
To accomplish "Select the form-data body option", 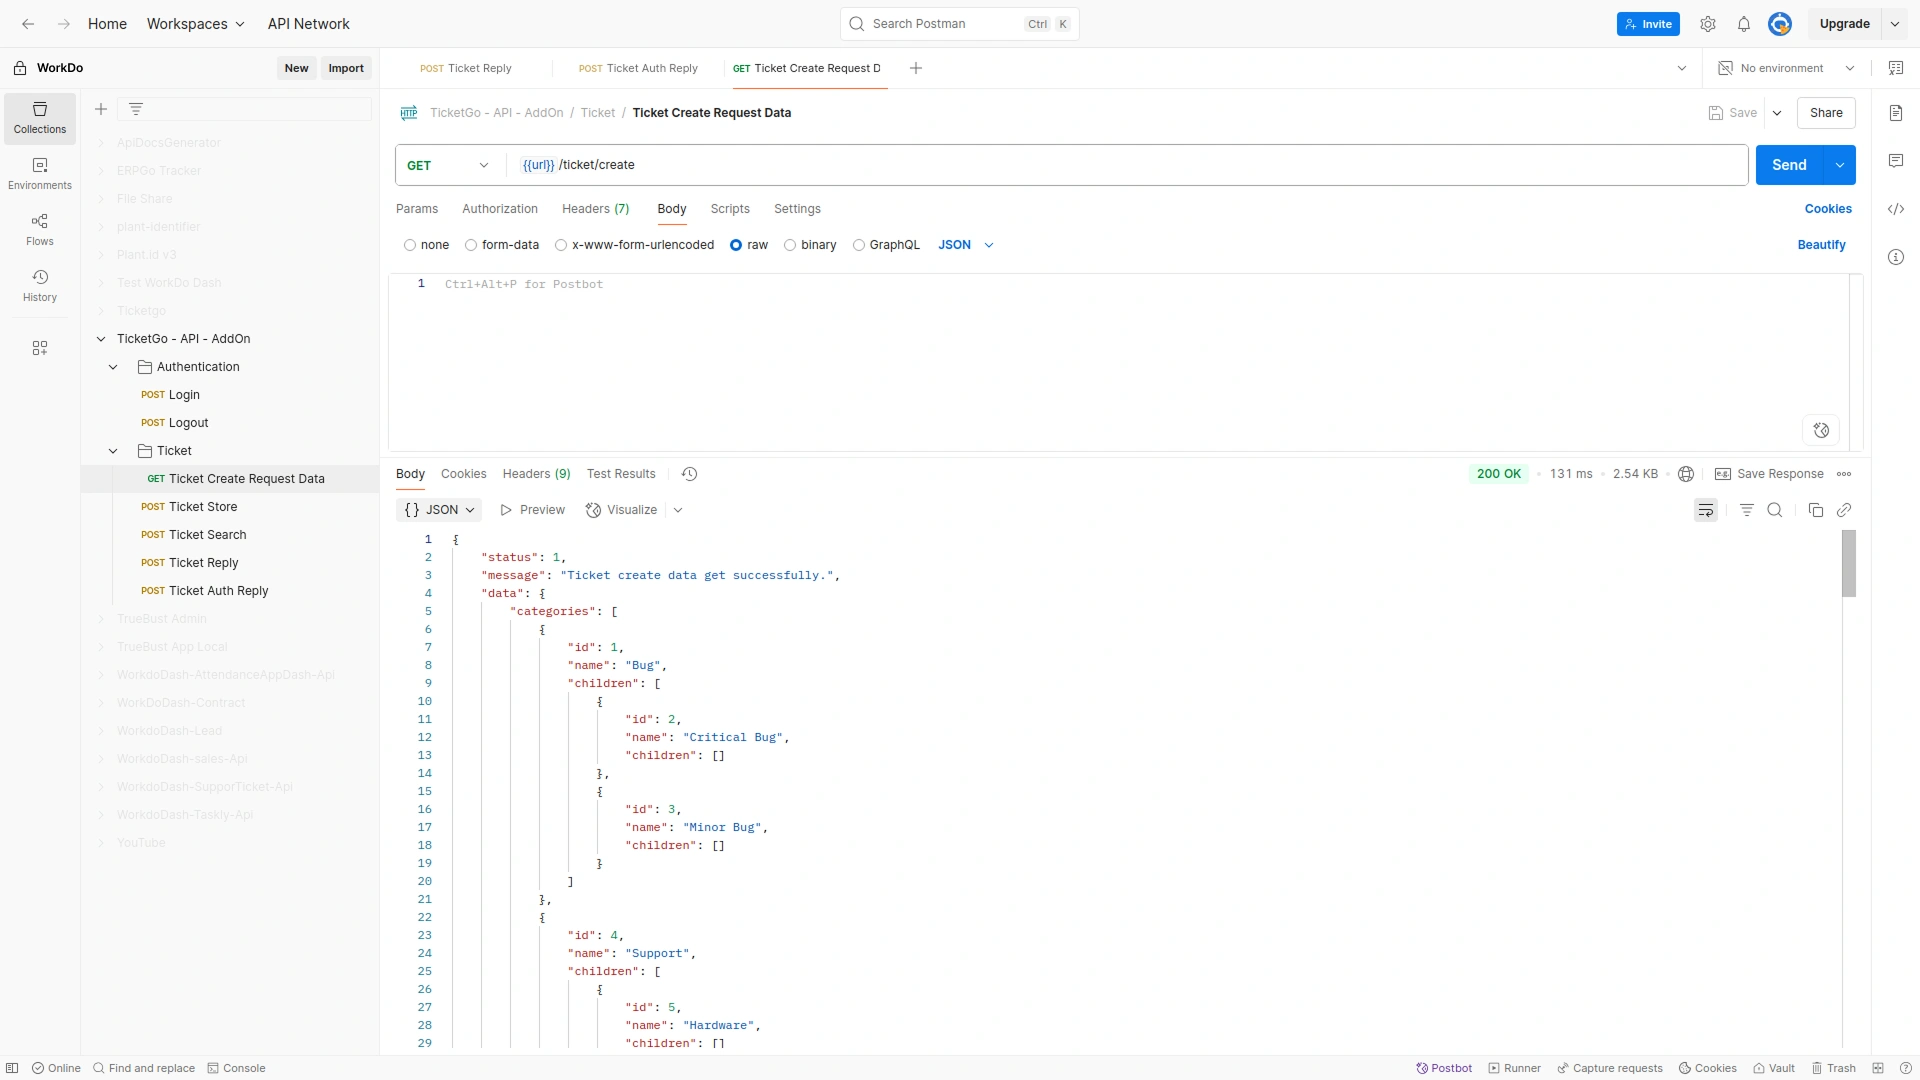I will coord(471,245).
